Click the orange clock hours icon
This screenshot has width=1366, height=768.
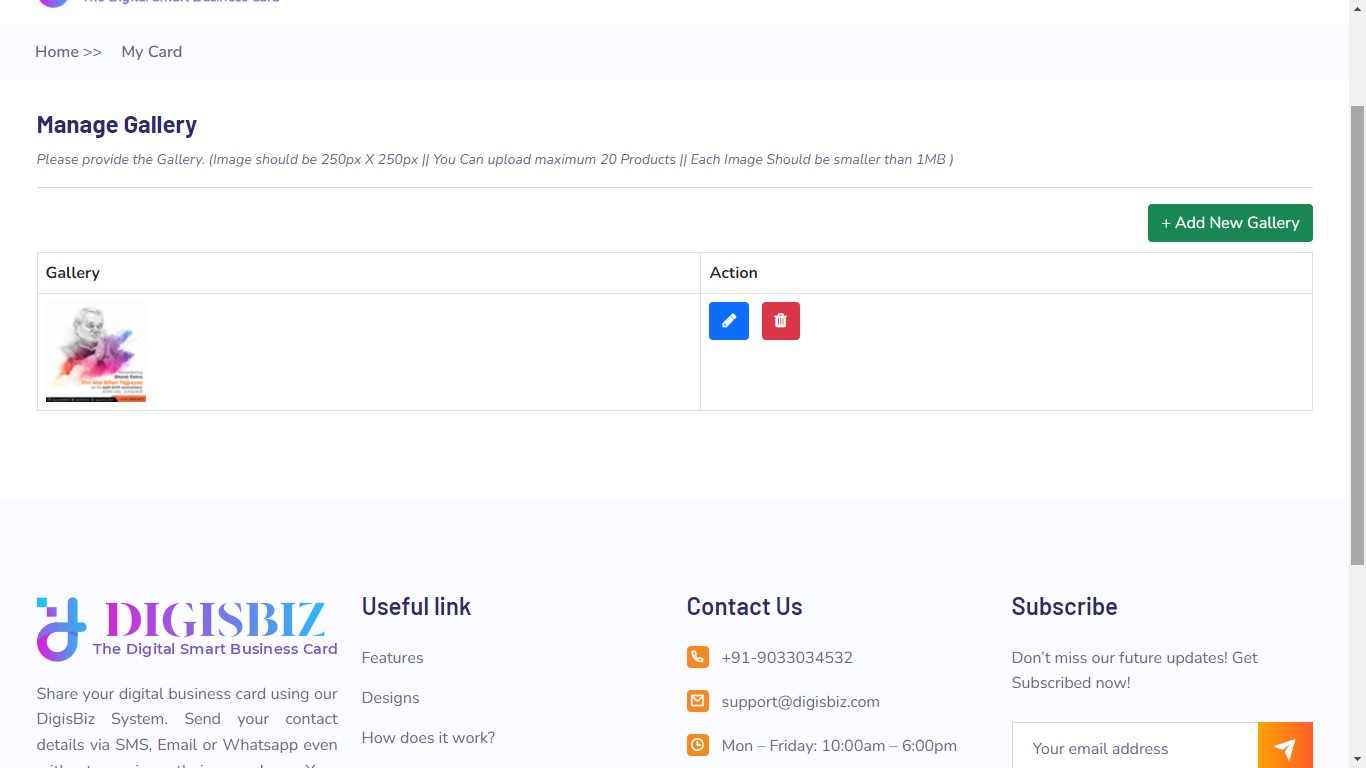coord(698,745)
